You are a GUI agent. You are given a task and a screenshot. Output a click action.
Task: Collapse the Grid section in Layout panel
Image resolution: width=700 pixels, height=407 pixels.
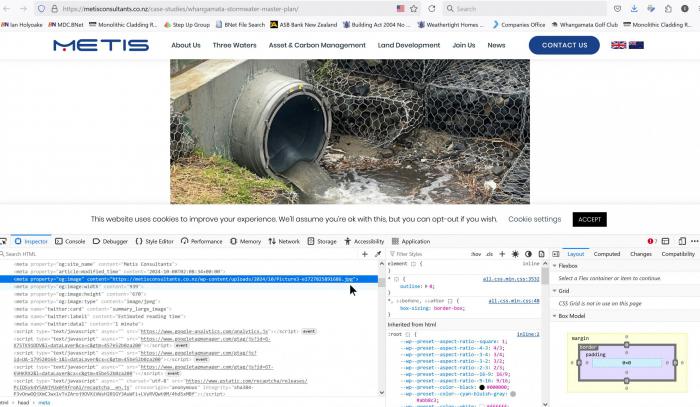pyautogui.click(x=556, y=291)
